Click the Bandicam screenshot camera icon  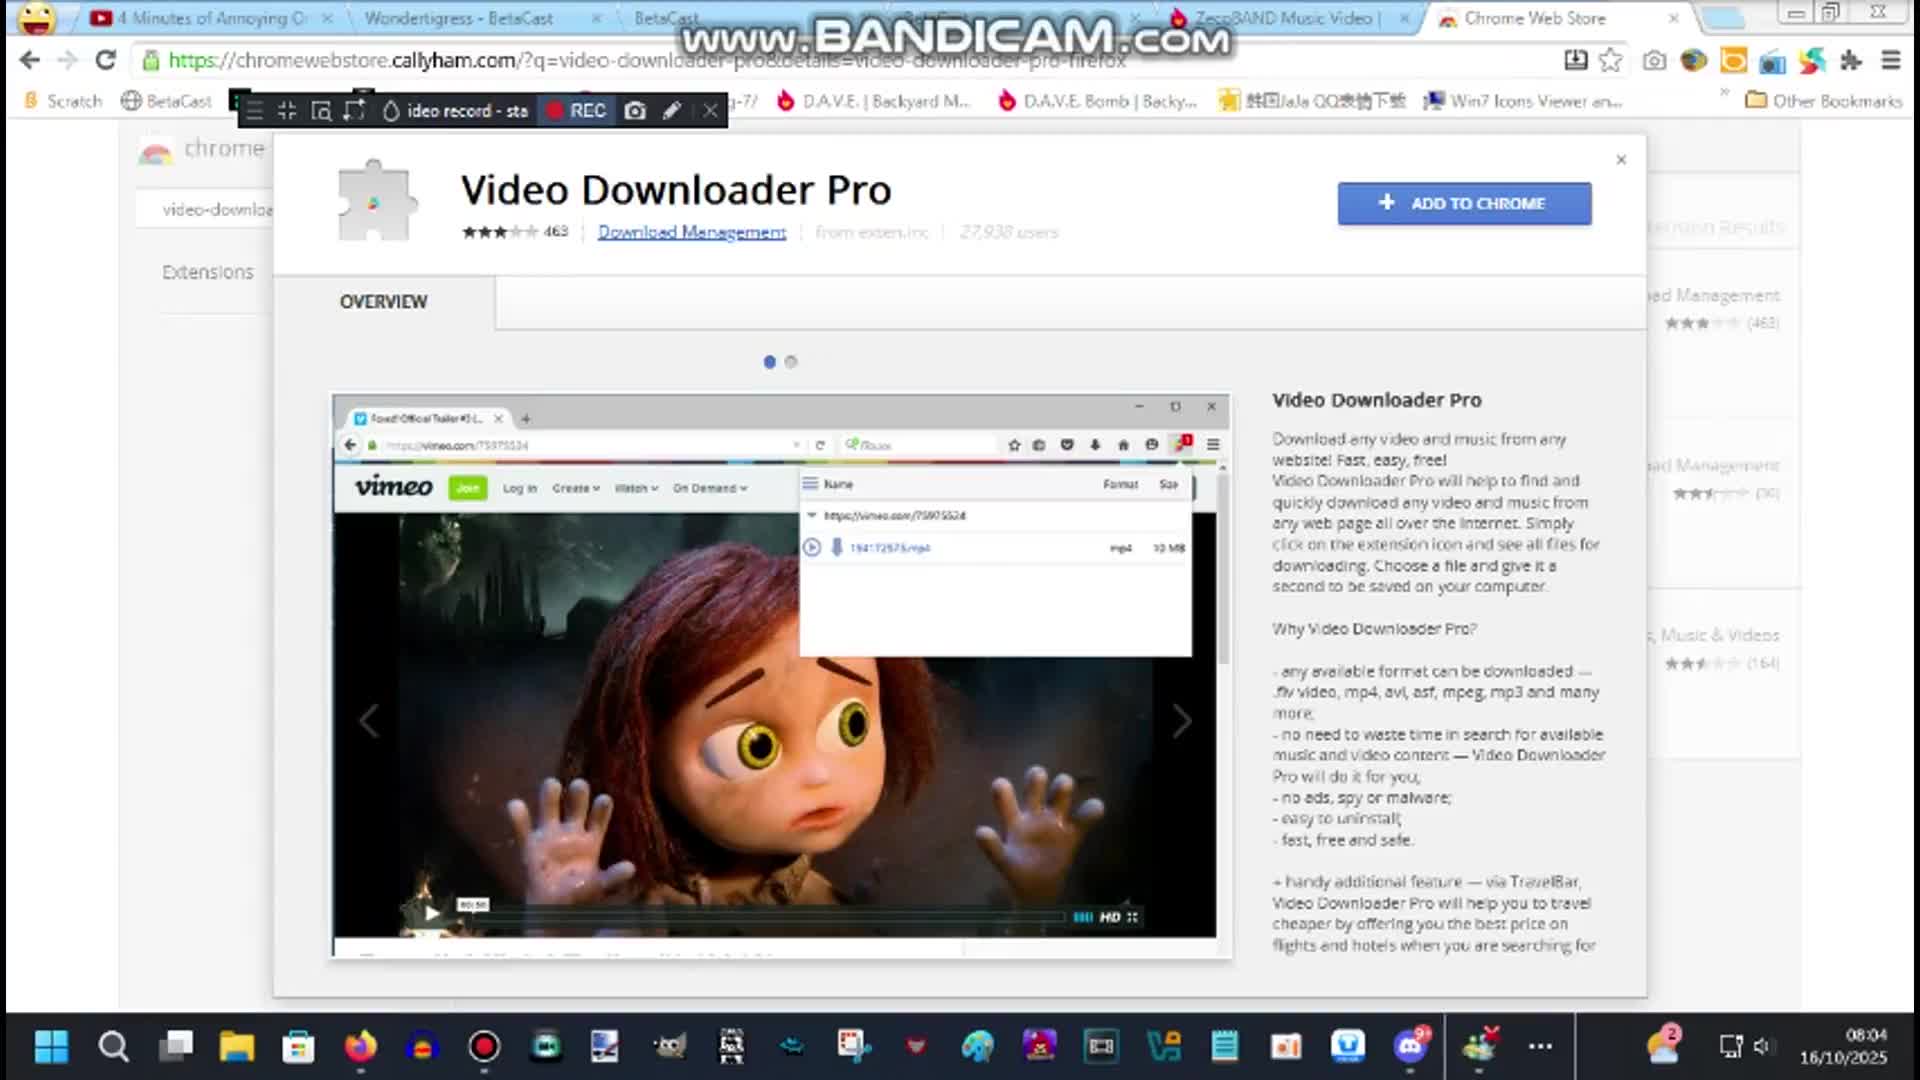[x=635, y=111]
